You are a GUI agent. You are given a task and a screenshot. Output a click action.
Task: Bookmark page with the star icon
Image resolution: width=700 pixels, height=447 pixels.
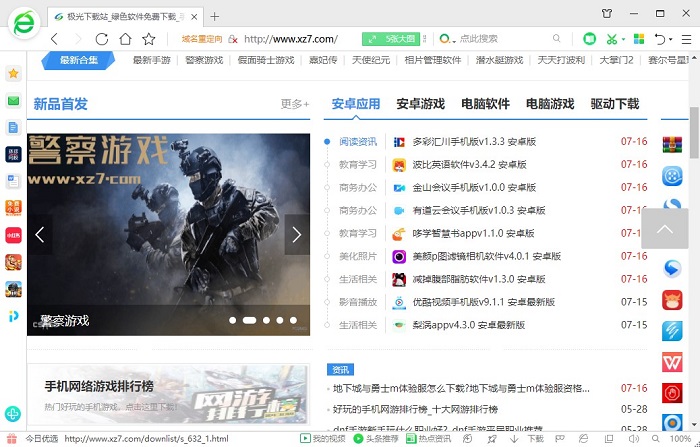coord(149,39)
